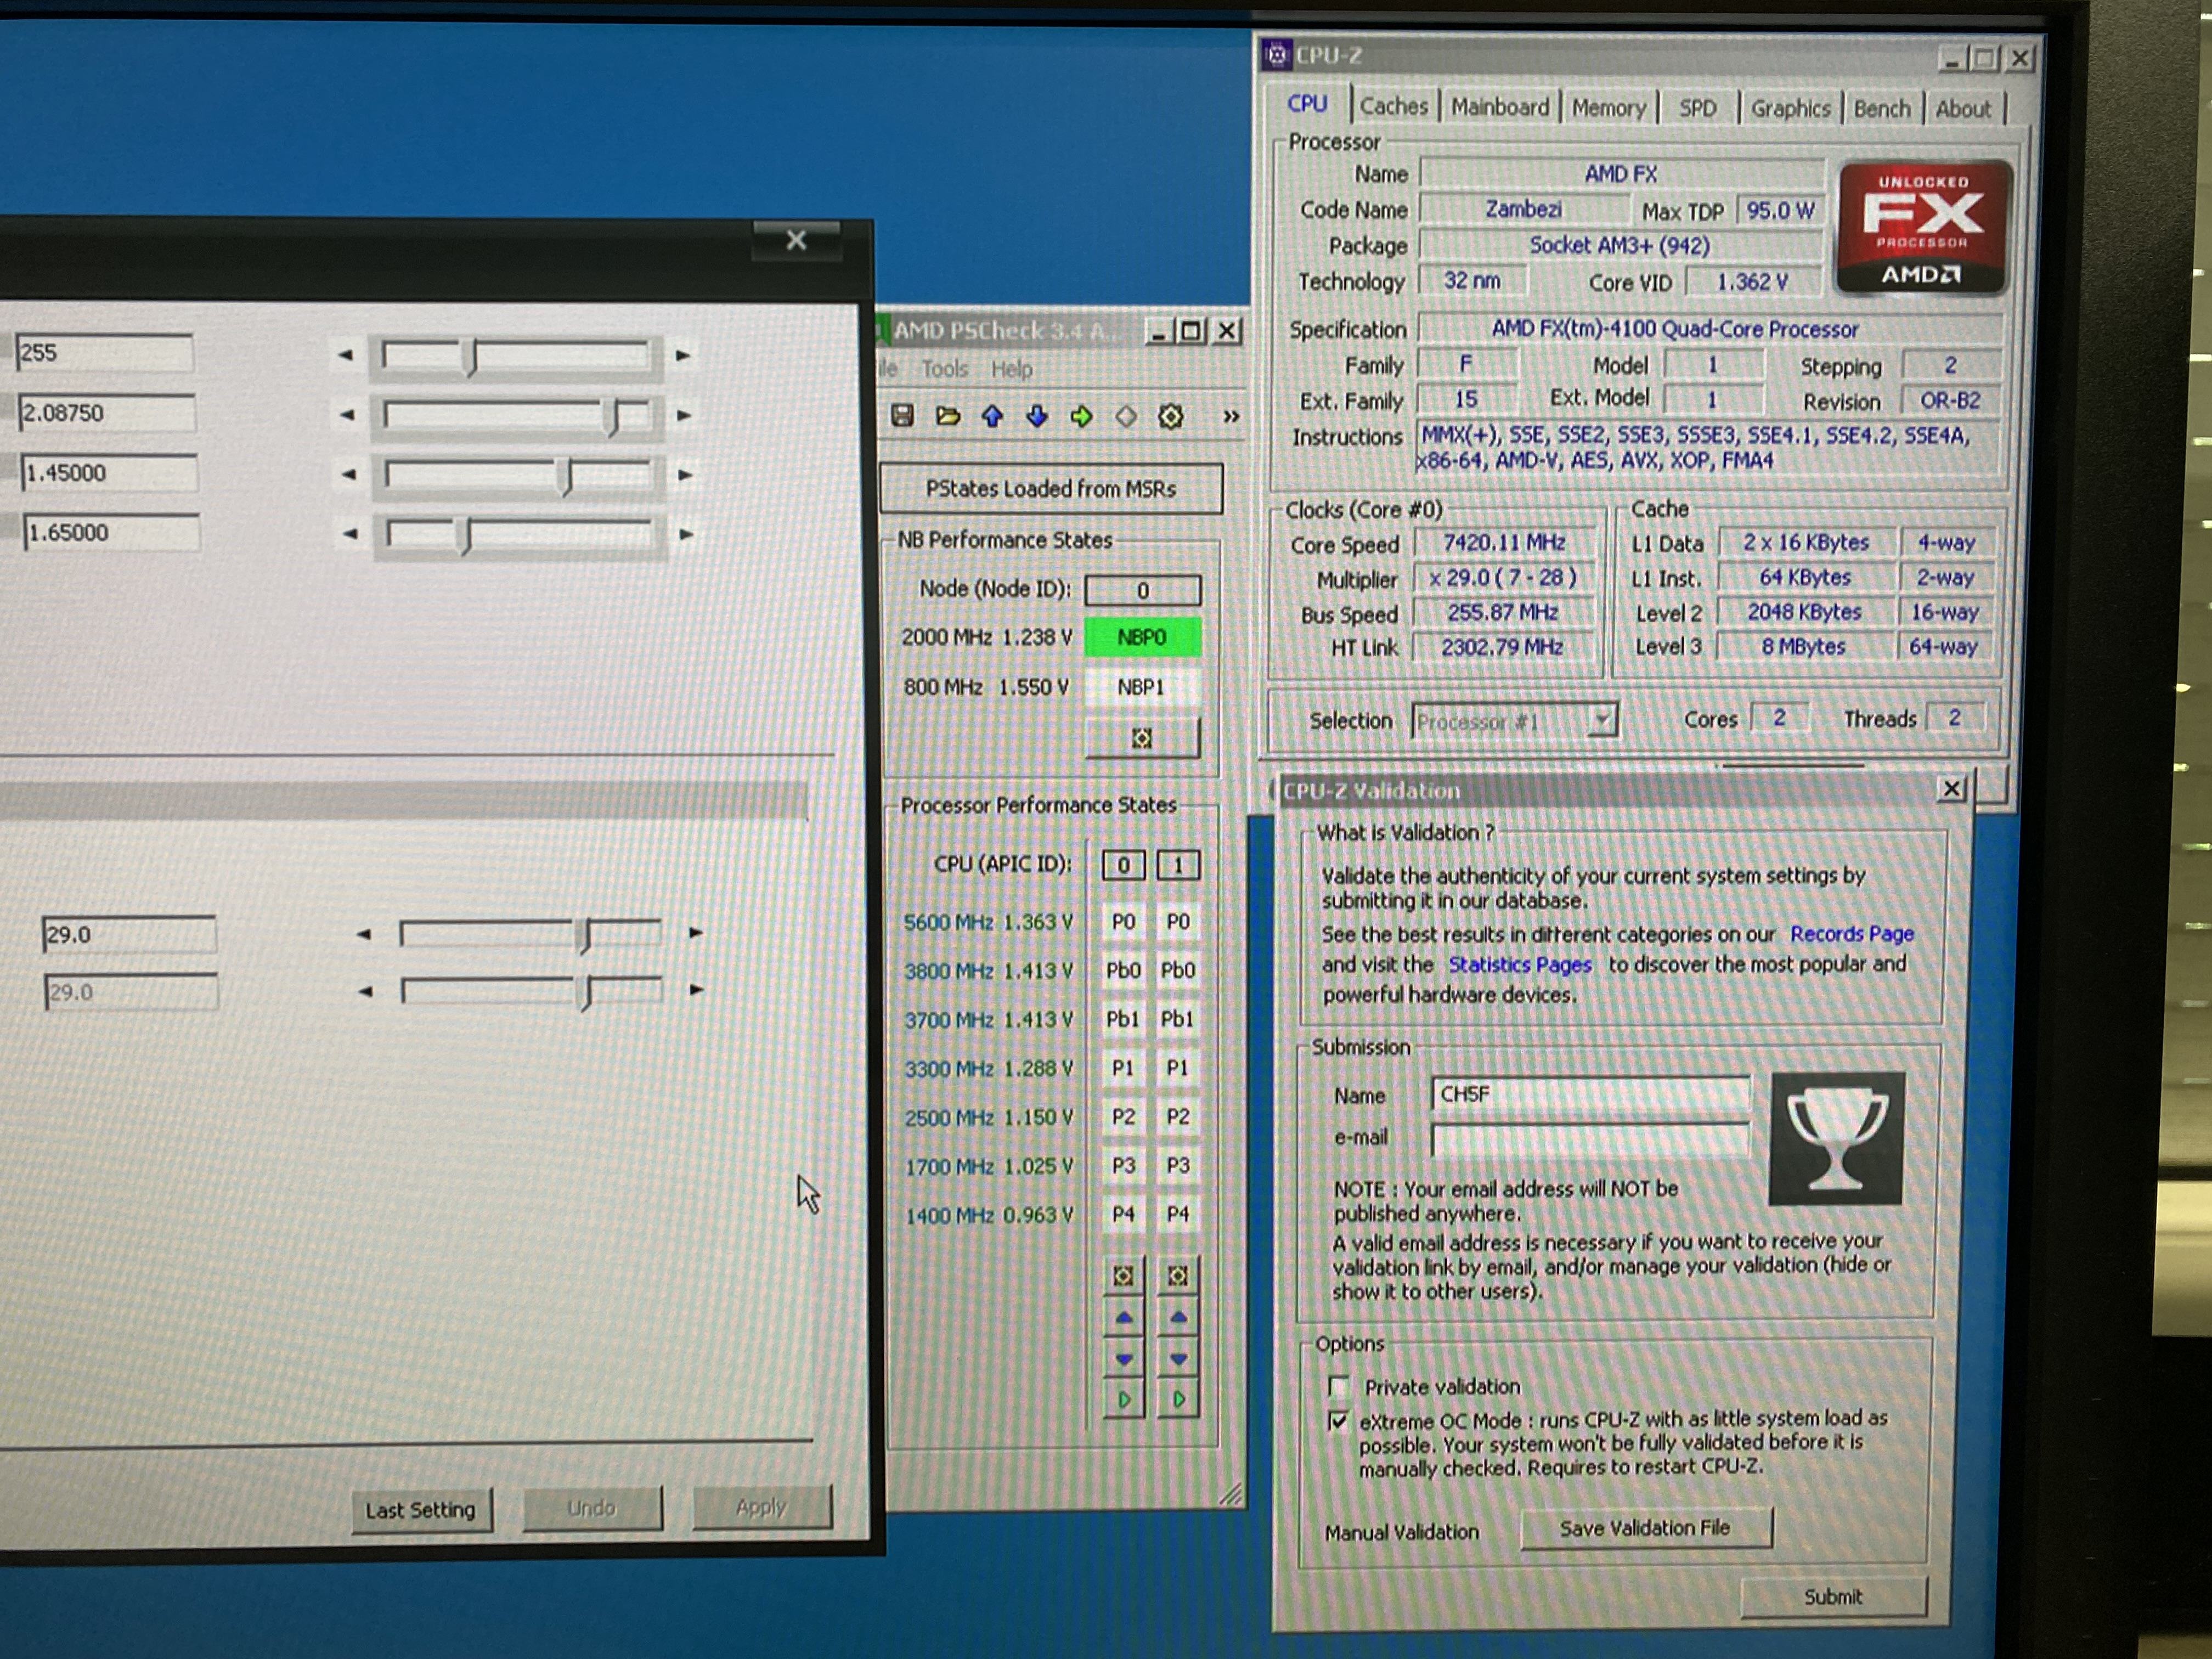2212x1659 pixels.
Task: Switch to the Memory tab in CPU-Z
Action: click(x=1608, y=108)
